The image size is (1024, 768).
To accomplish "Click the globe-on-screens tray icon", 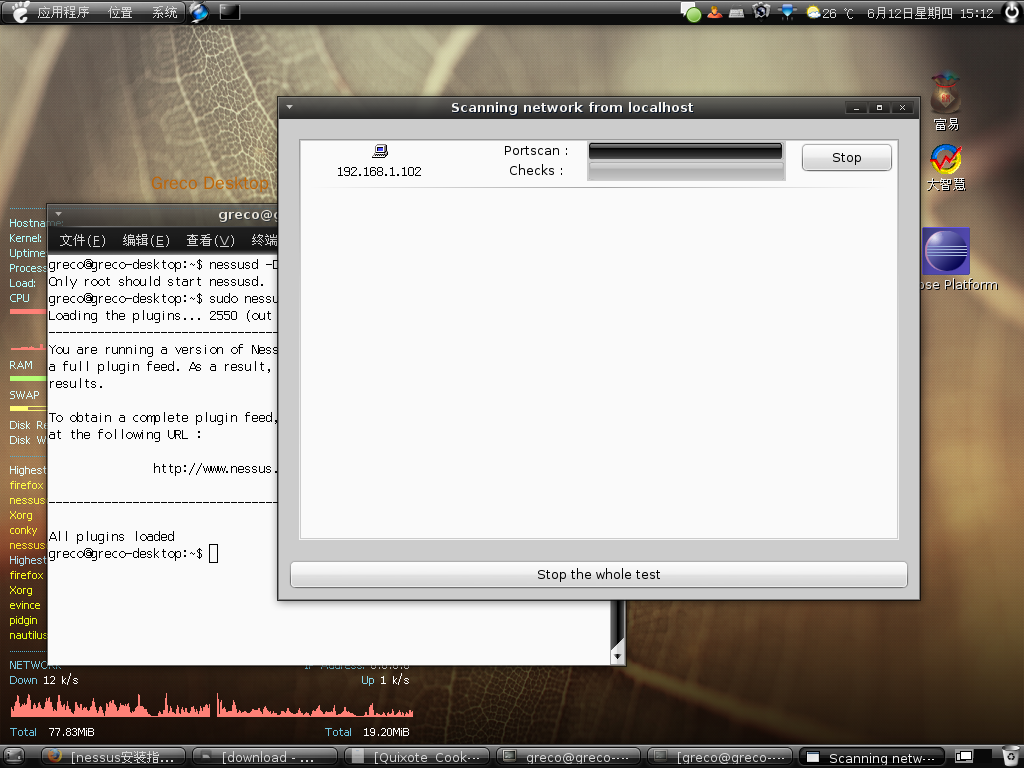I will point(761,12).
